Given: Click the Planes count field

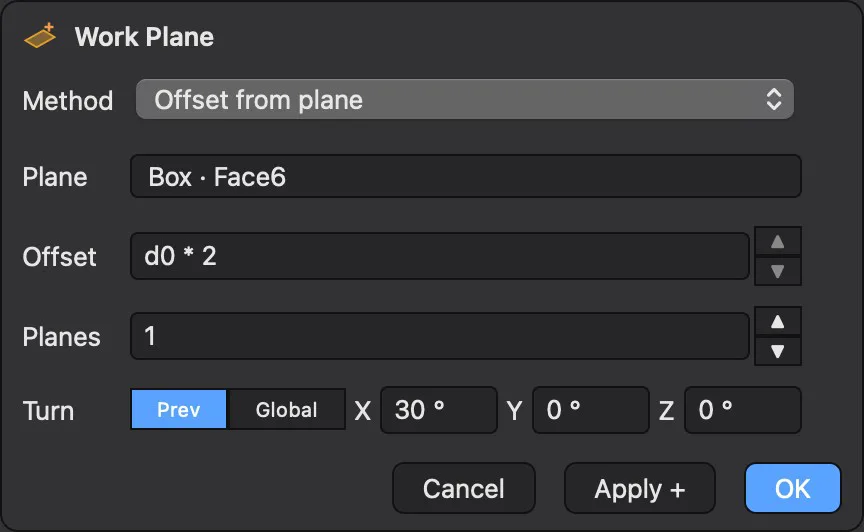Looking at the screenshot, I should [440, 336].
